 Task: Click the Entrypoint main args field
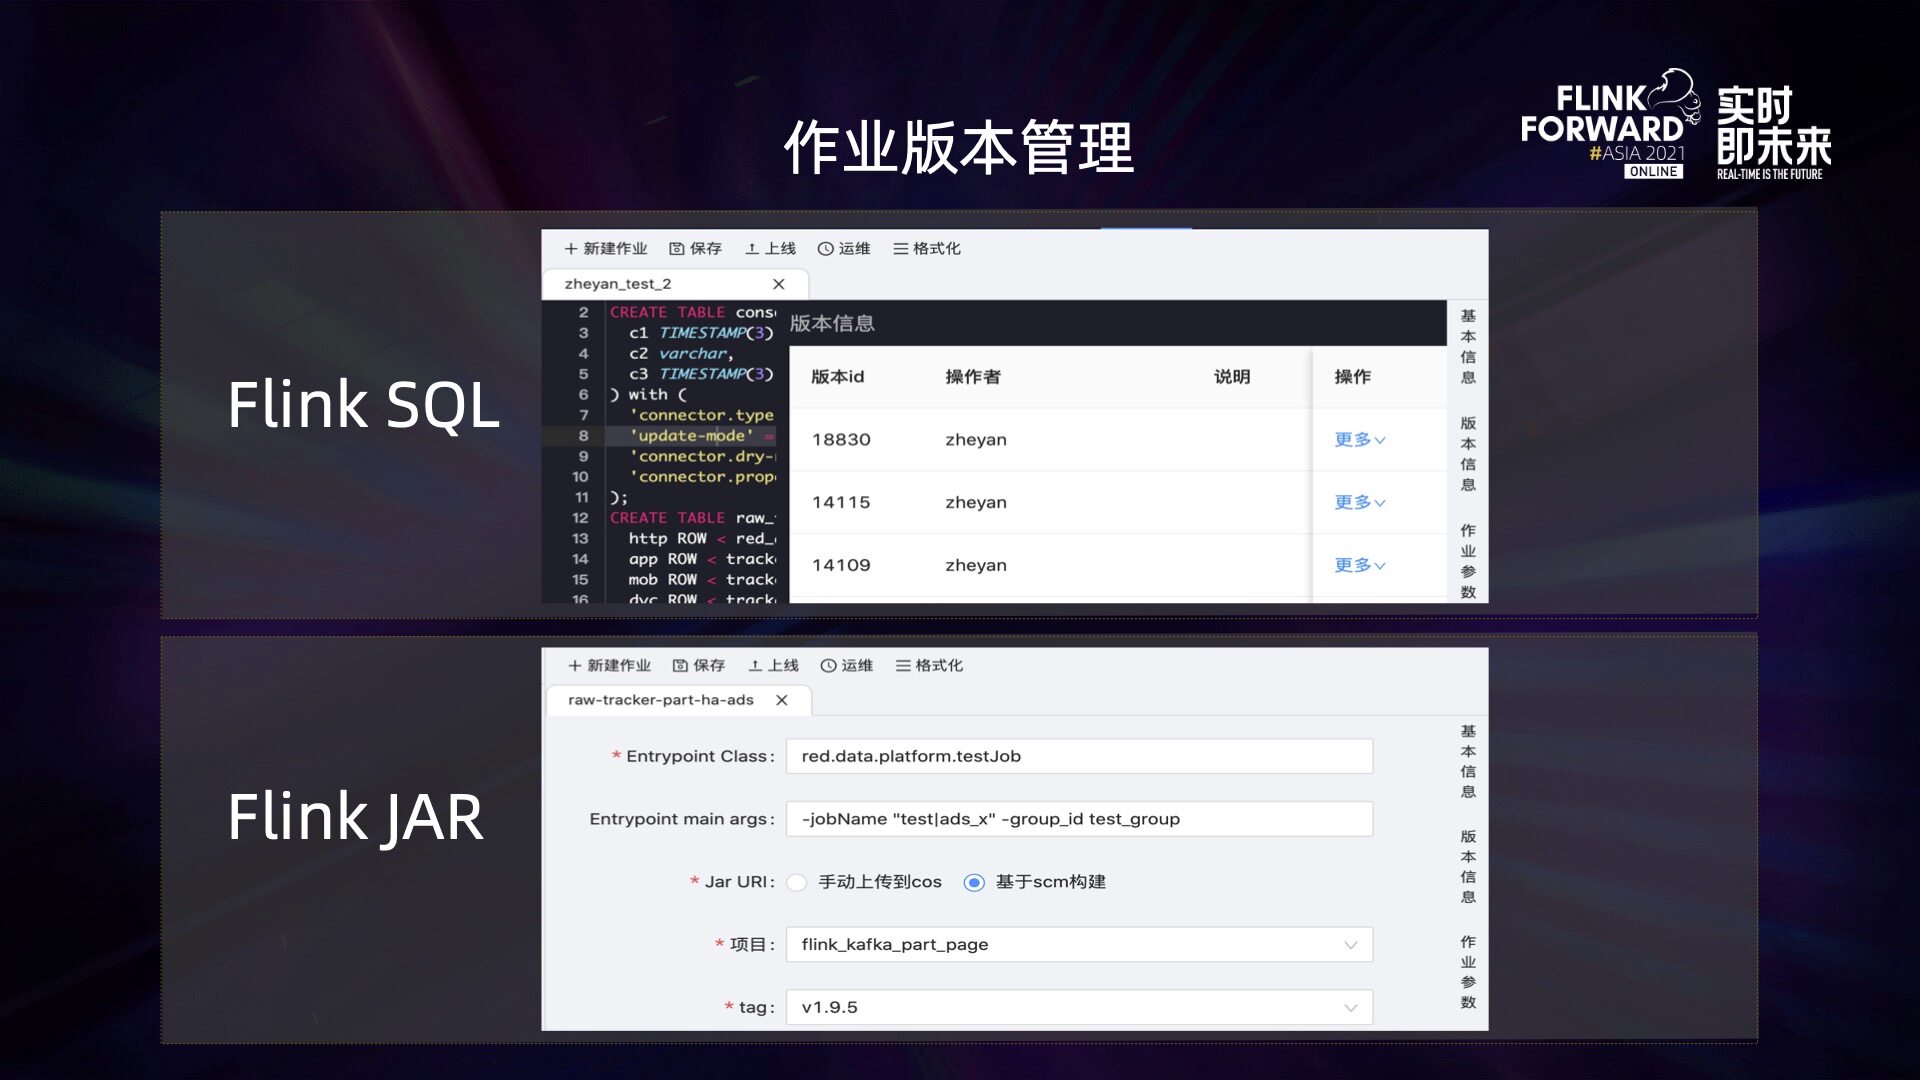coord(1078,820)
